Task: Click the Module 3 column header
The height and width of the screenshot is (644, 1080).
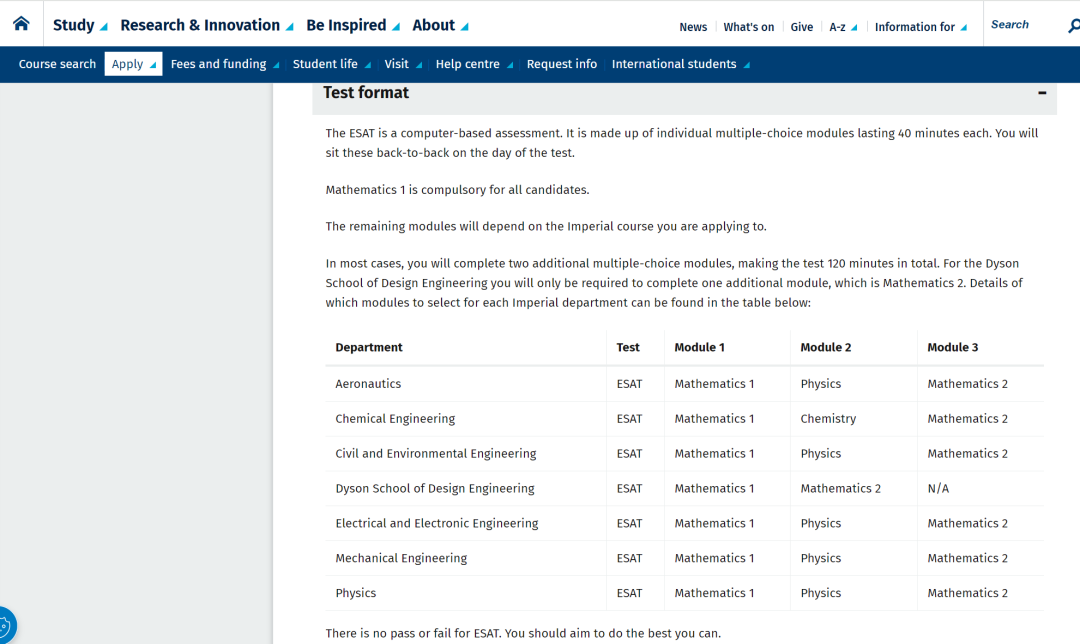Action: point(953,347)
